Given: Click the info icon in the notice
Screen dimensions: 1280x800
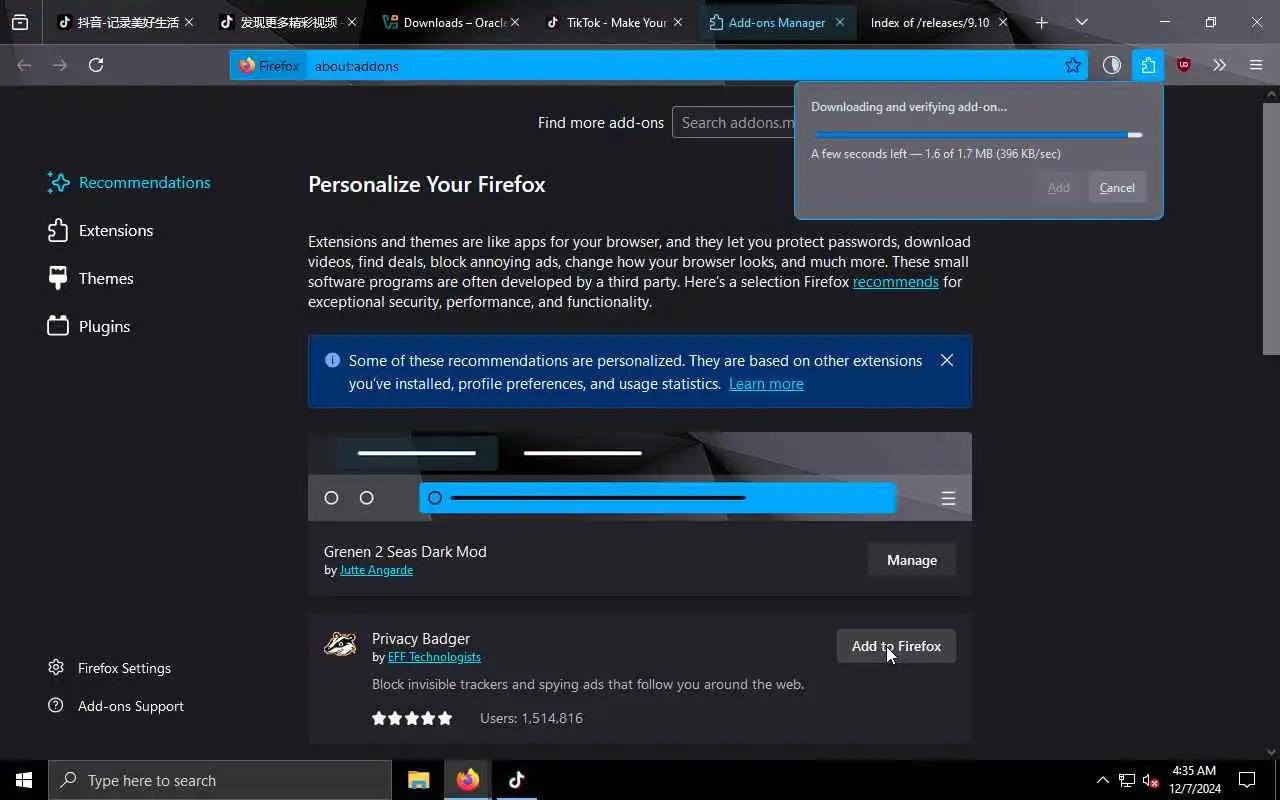Looking at the screenshot, I should point(333,360).
